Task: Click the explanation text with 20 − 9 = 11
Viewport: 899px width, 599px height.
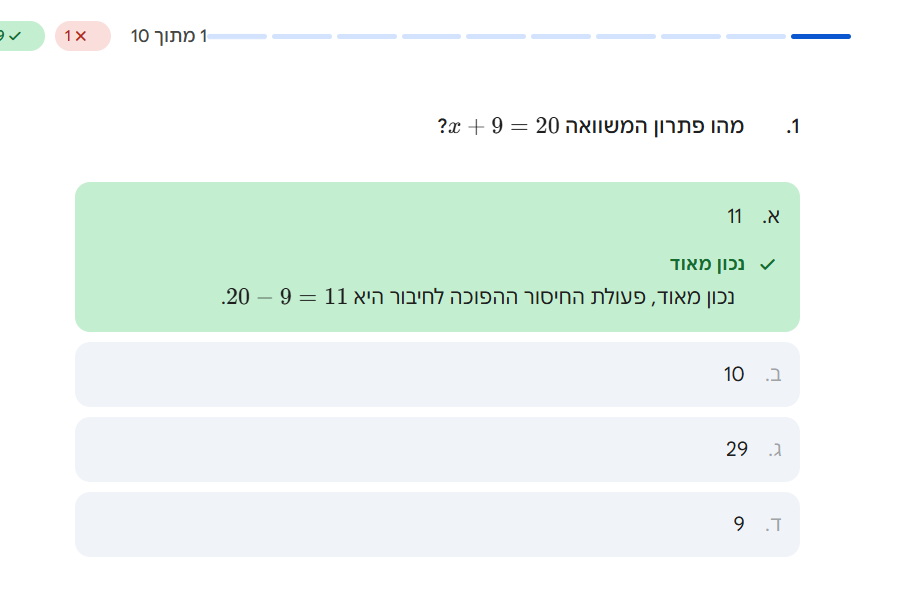Action: click(478, 297)
